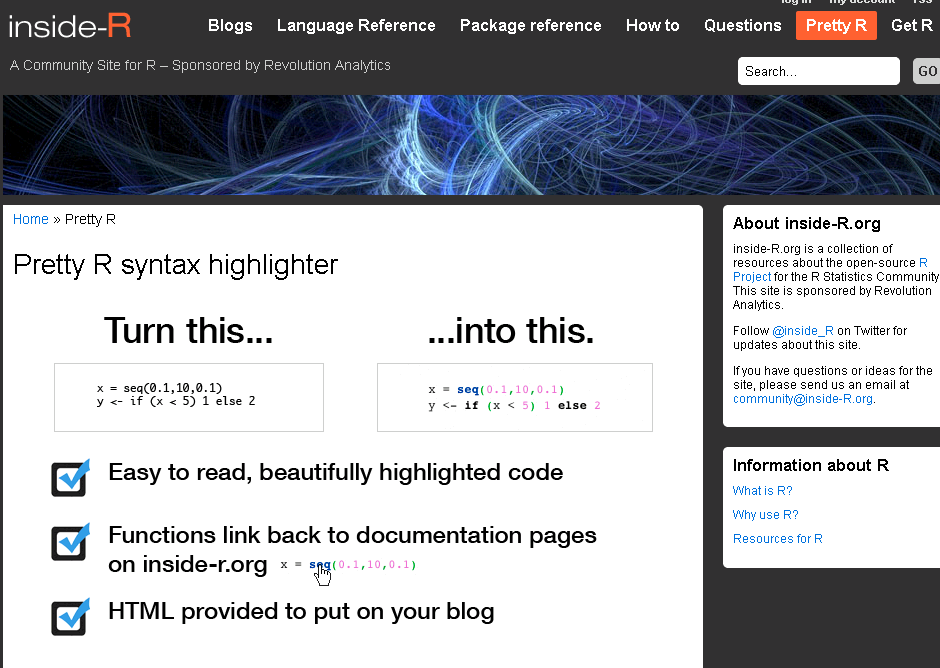Select the highlighted Pretty R tab
Viewport: 940px width, 668px height.
pyautogui.click(x=836, y=26)
